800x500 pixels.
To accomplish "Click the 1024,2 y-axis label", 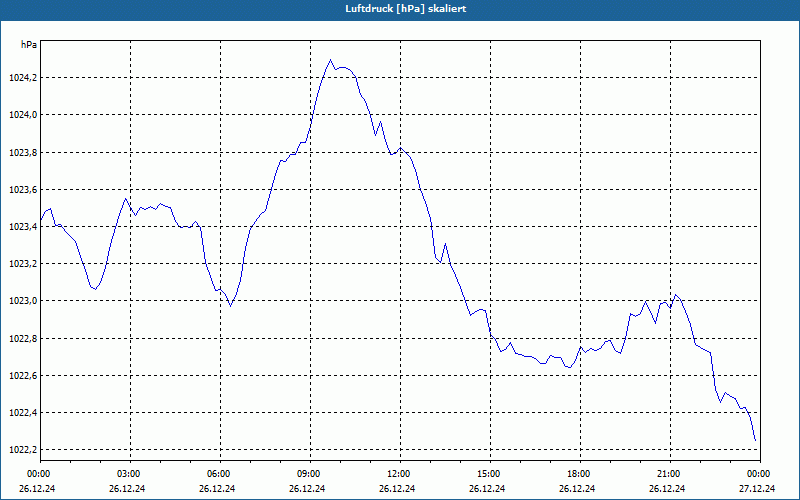I will pos(23,78).
